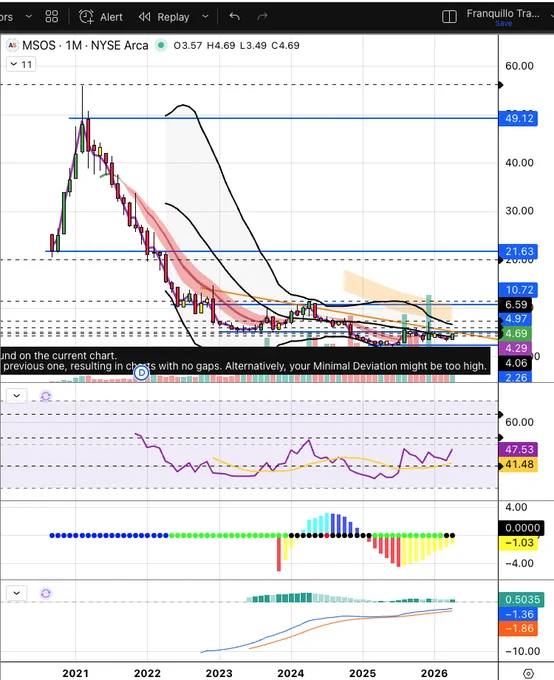Start bar Replay mode

pyautogui.click(x=164, y=17)
